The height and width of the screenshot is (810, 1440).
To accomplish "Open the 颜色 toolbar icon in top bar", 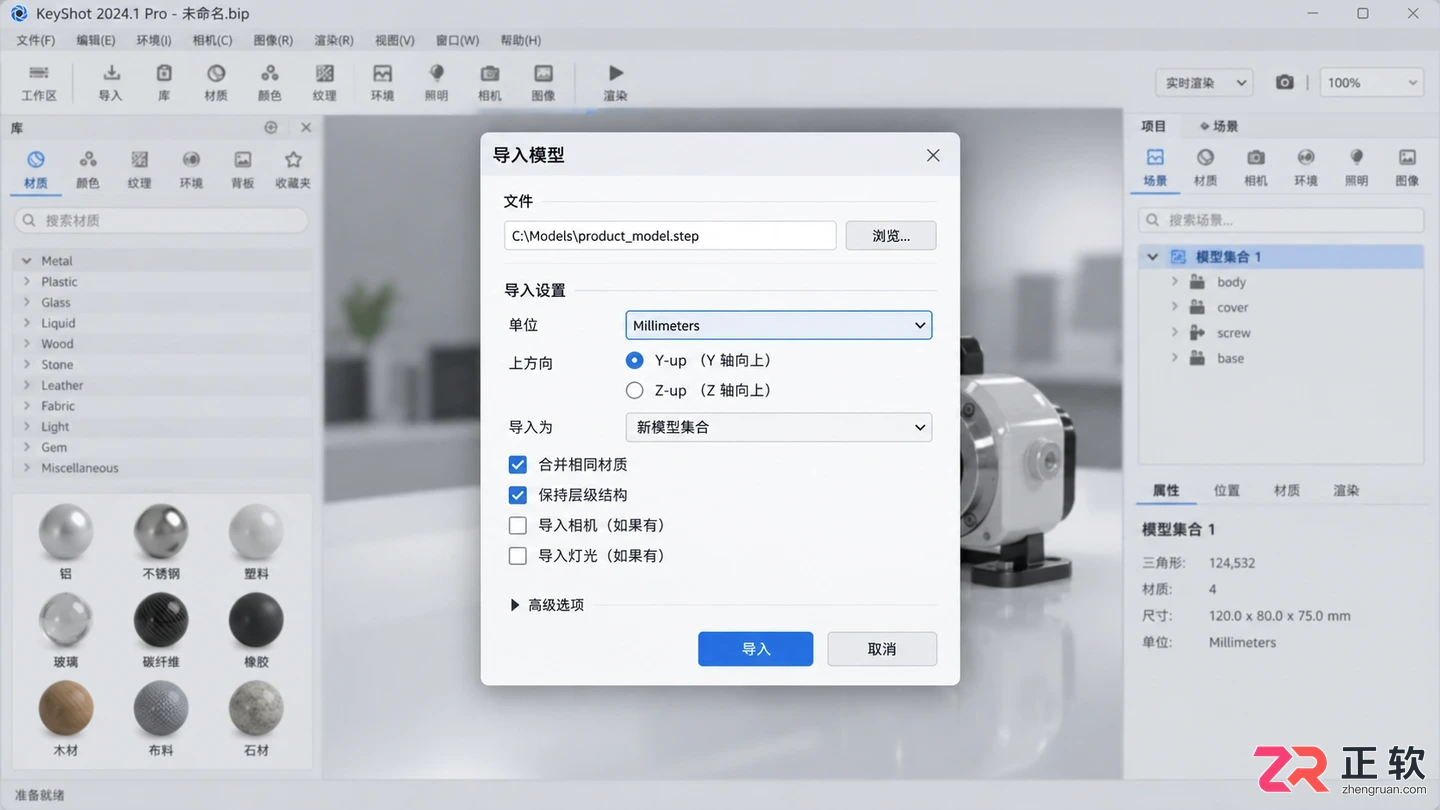I will tap(269, 74).
